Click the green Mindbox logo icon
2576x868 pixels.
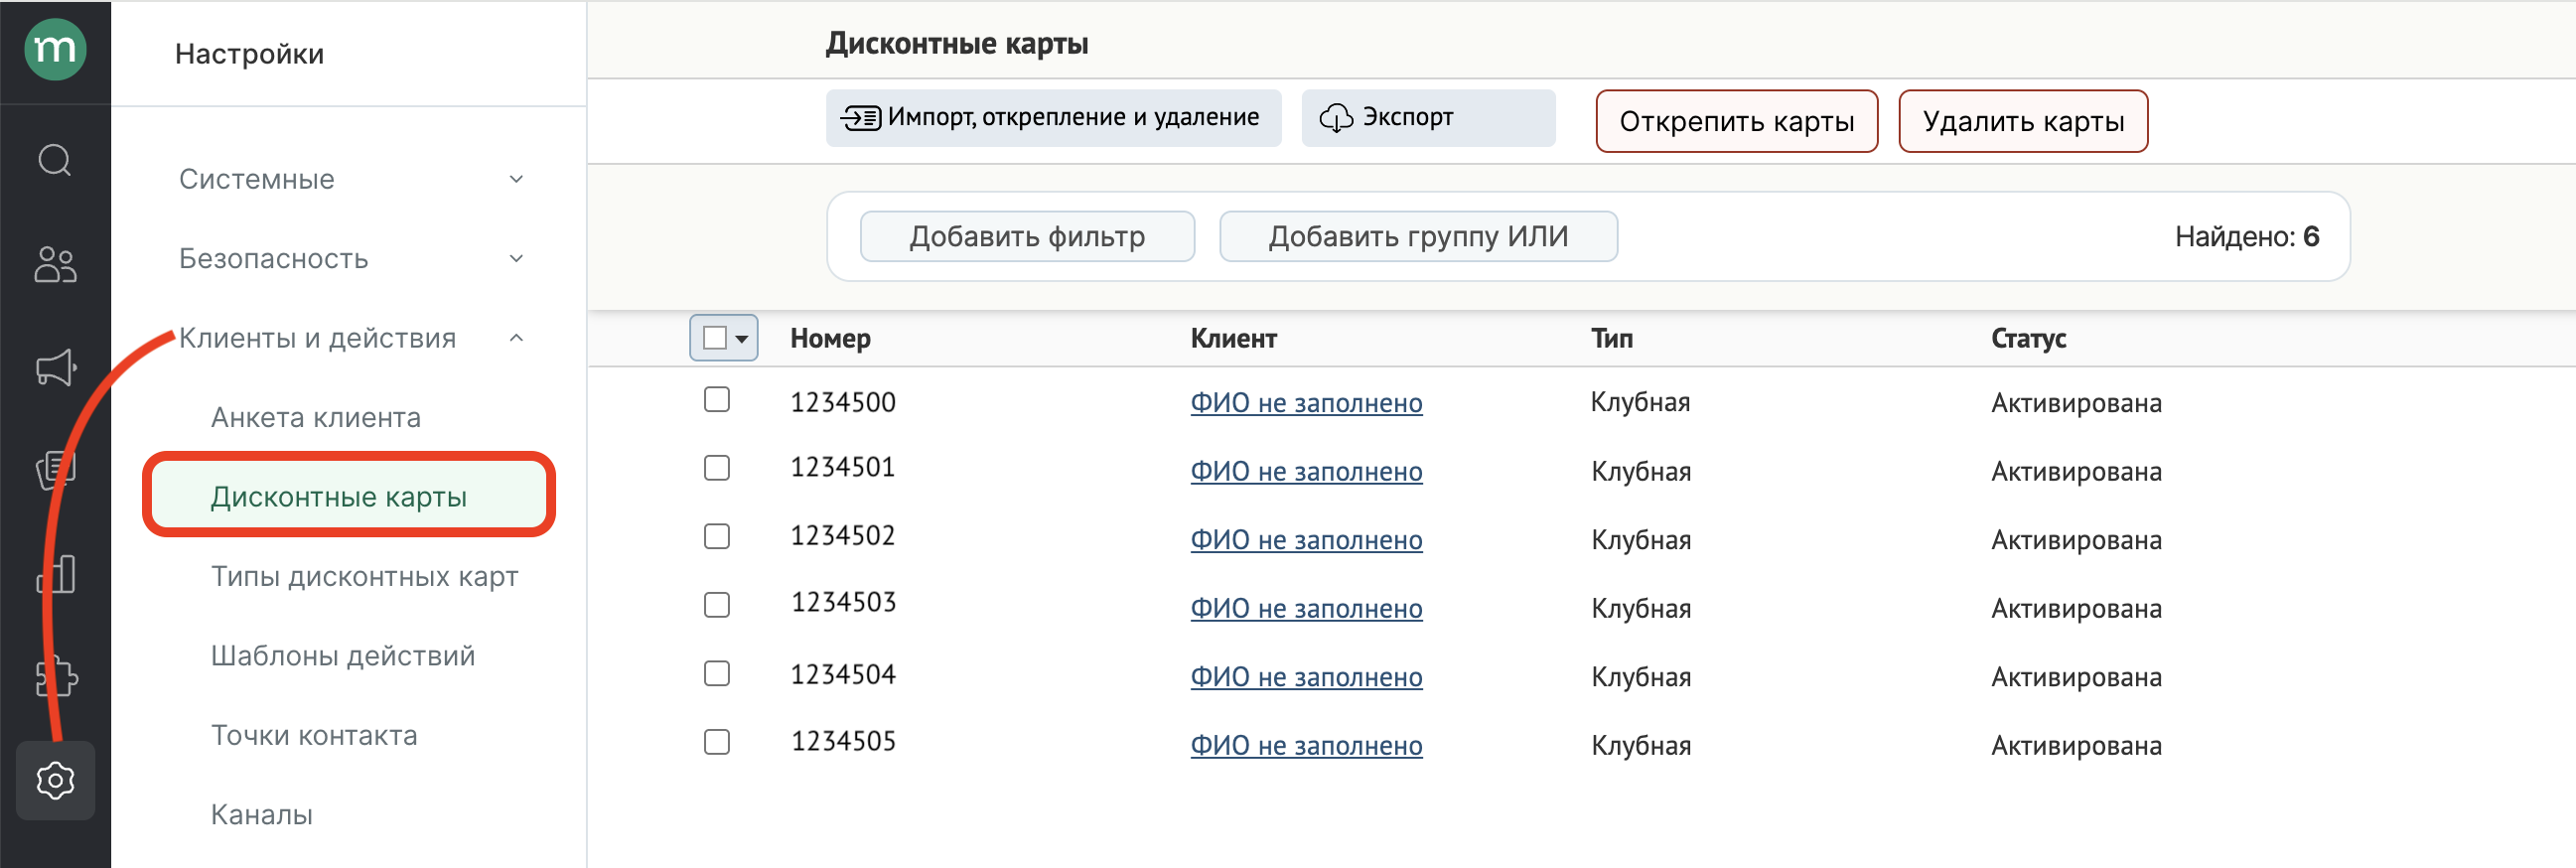pyautogui.click(x=55, y=49)
